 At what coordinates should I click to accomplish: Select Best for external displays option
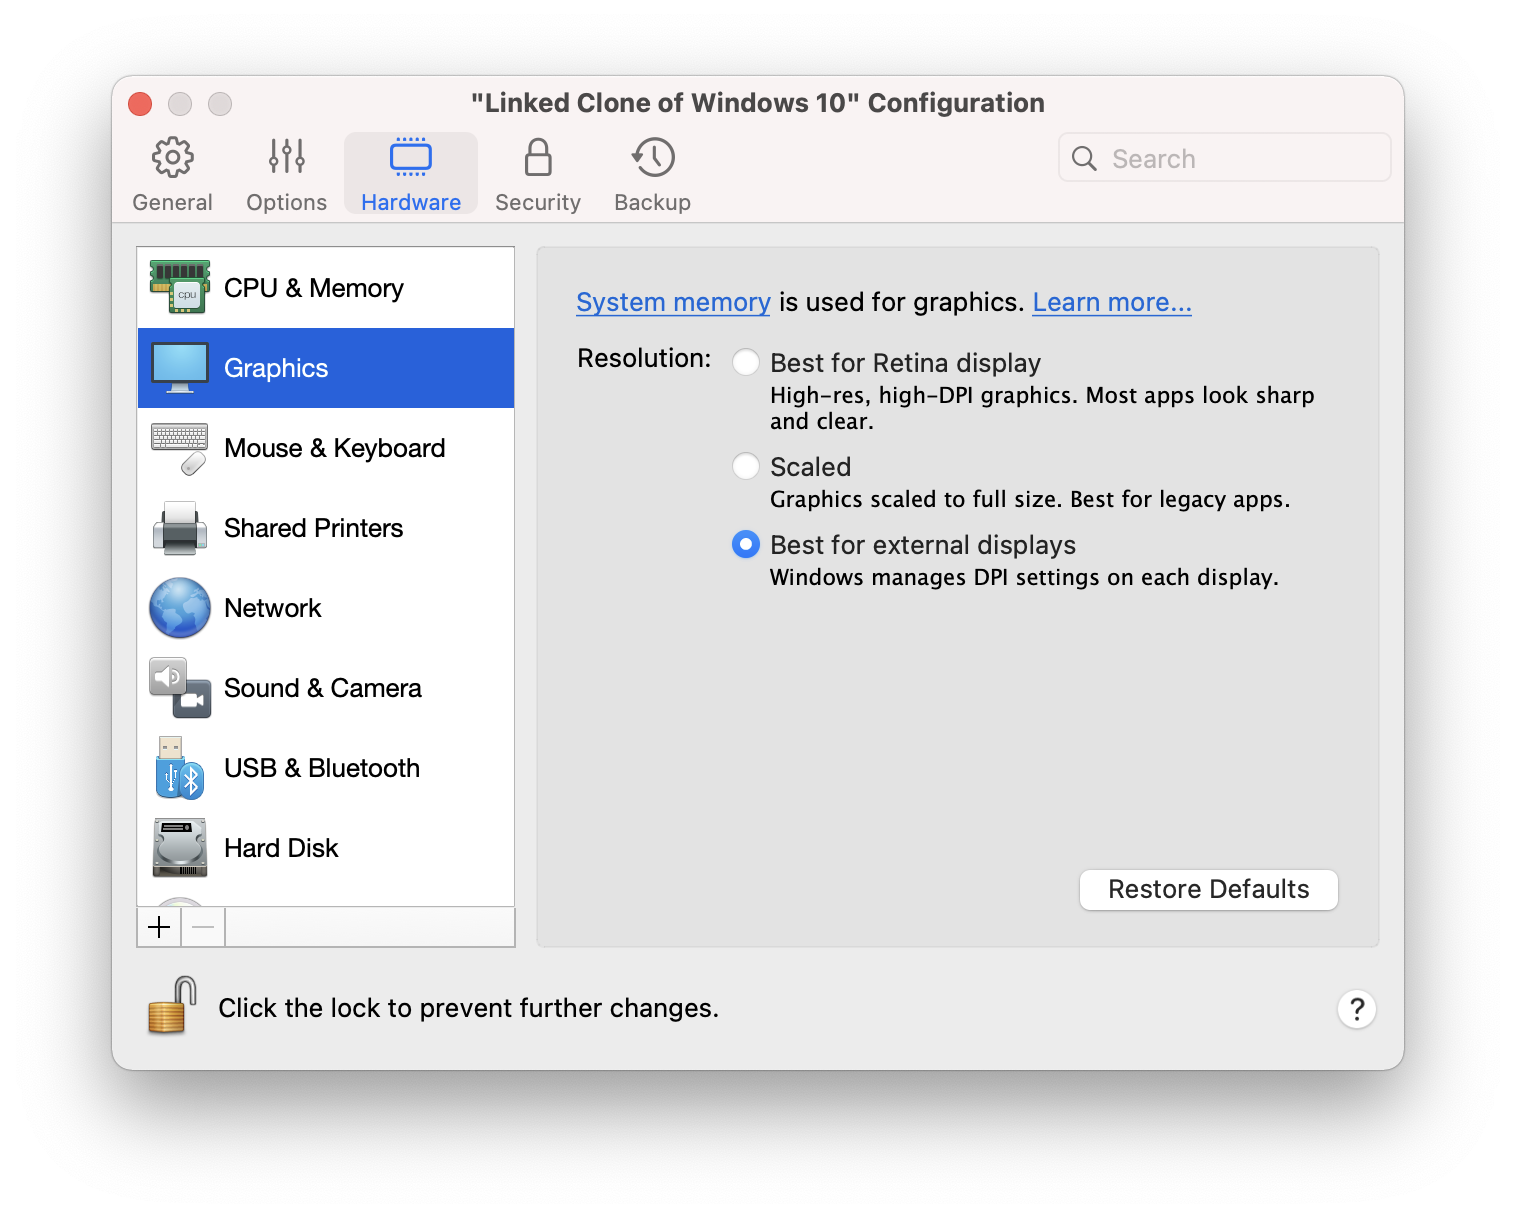point(746,544)
